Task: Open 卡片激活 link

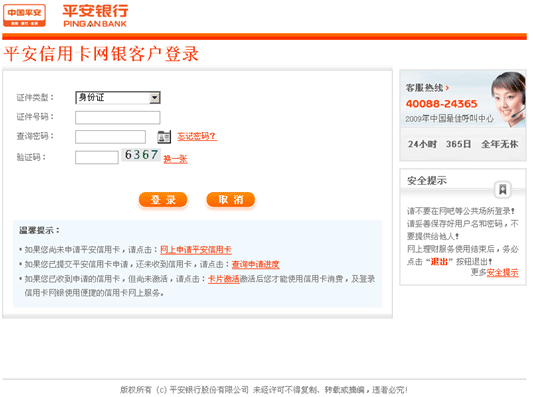Action: (x=224, y=279)
